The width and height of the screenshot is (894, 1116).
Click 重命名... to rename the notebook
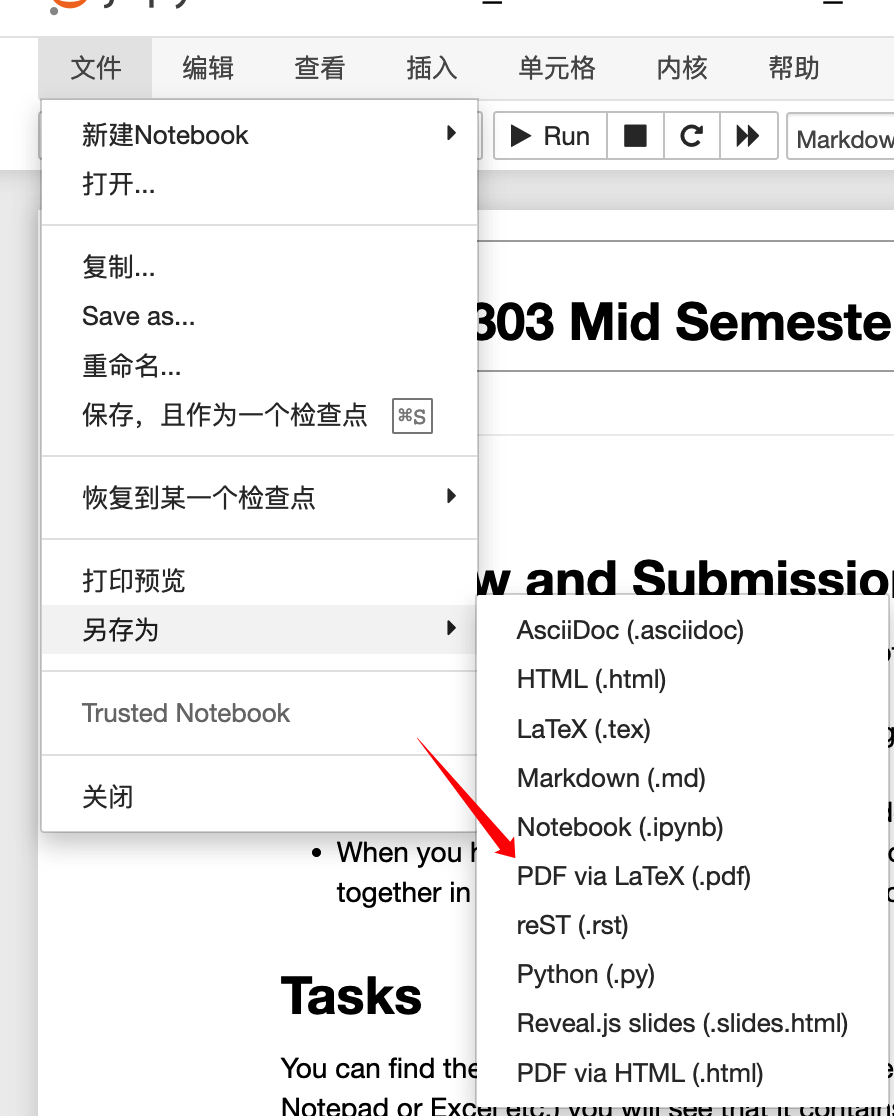131,366
